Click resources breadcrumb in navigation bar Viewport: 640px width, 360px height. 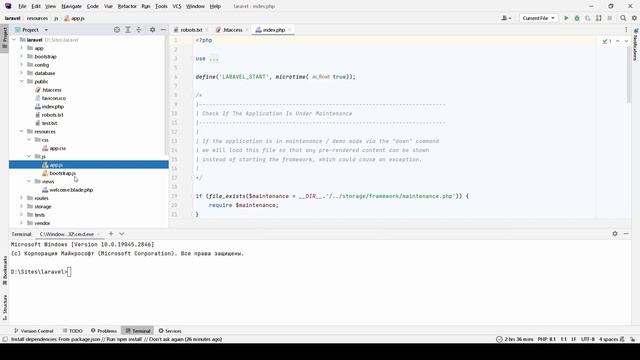point(38,18)
